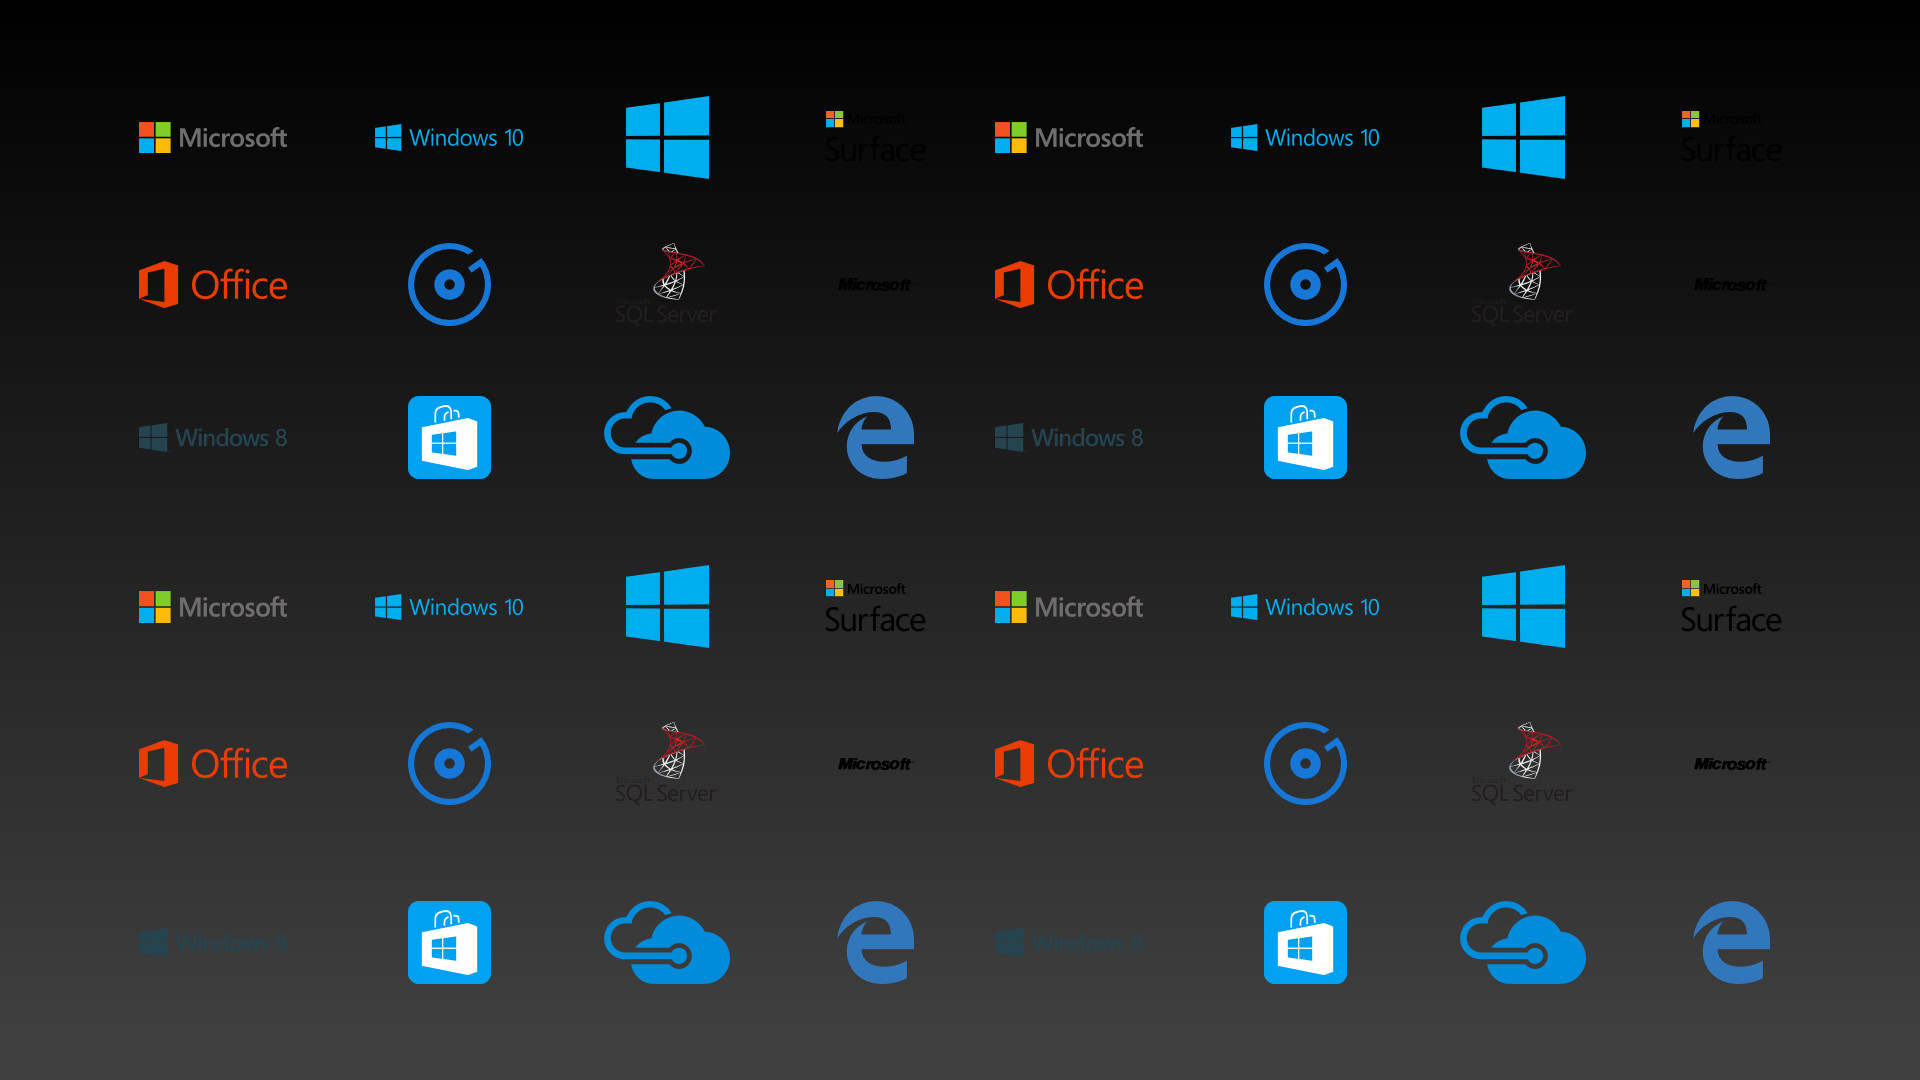1920x1080 pixels.
Task: Click the Windows Store bag icon in the upper-left group
Action: [x=449, y=438]
